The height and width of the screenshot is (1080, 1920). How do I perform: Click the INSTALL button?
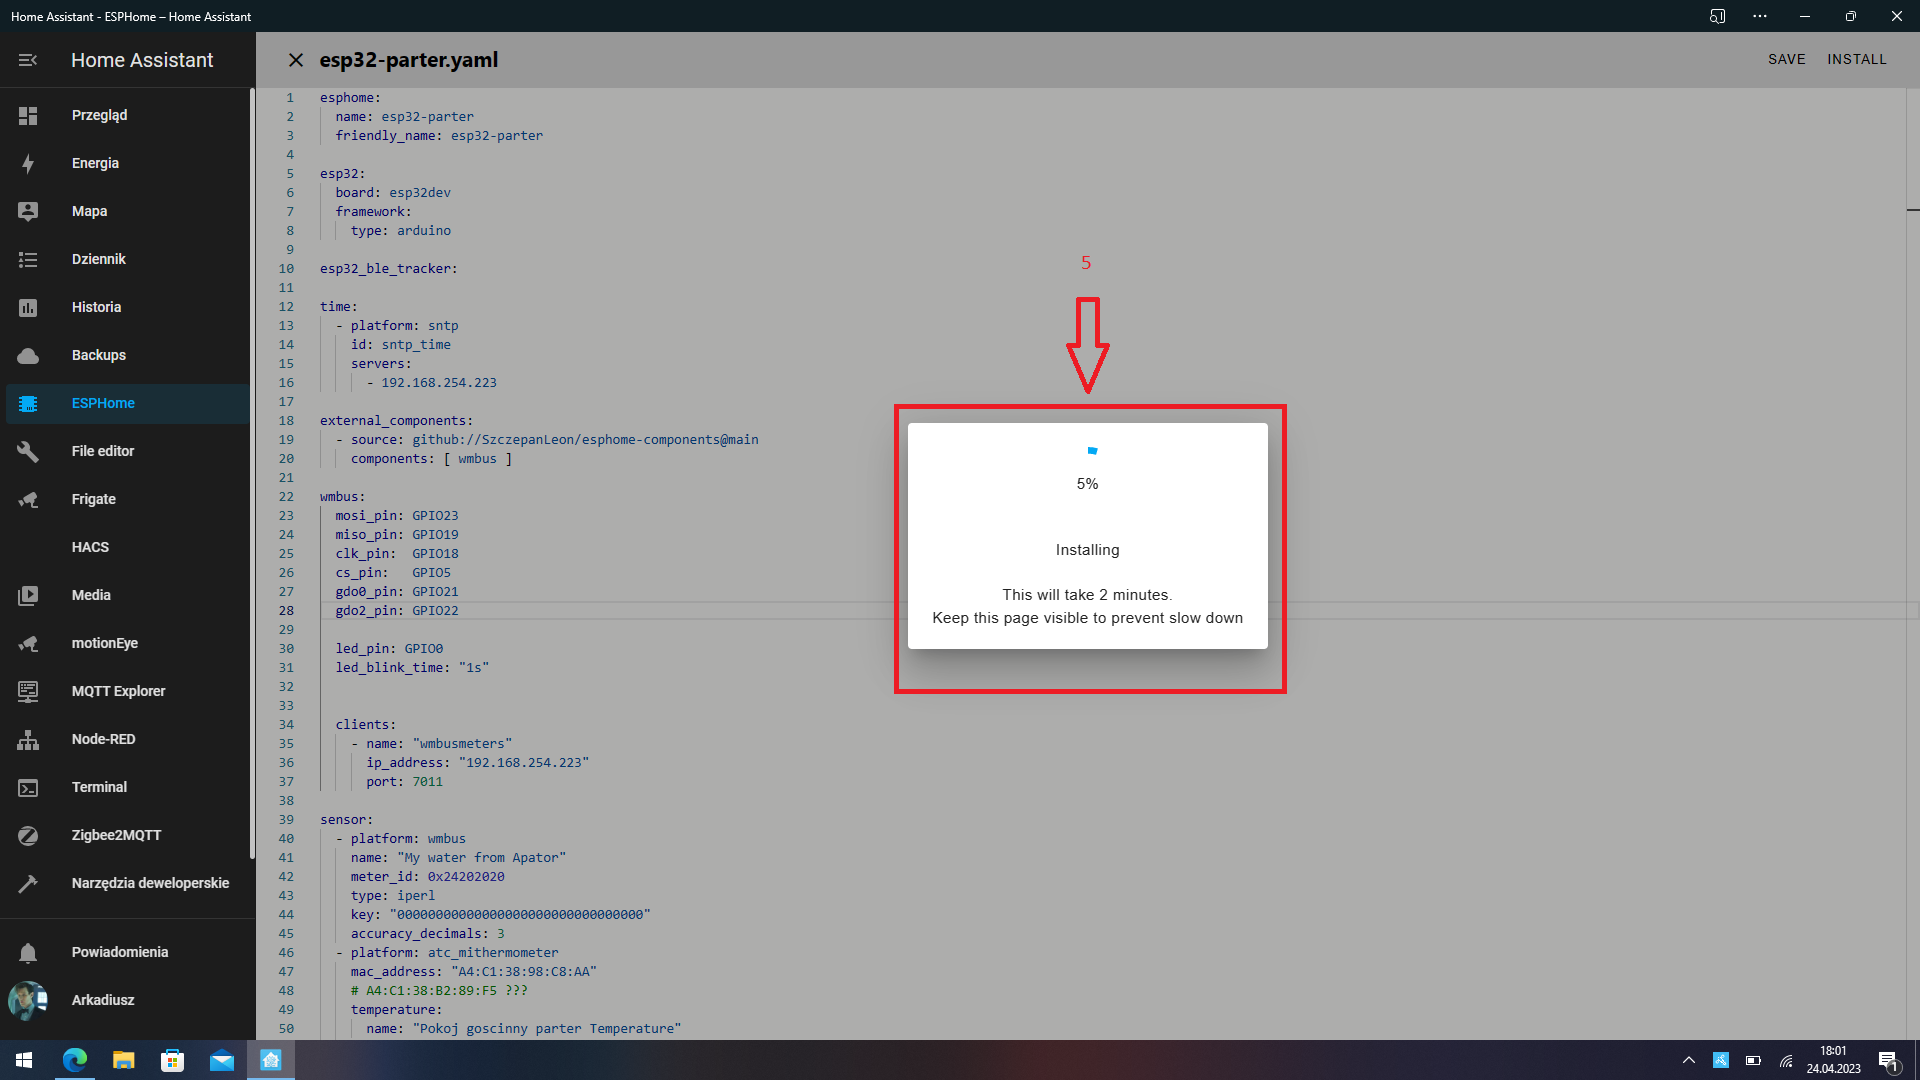pyautogui.click(x=1857, y=59)
